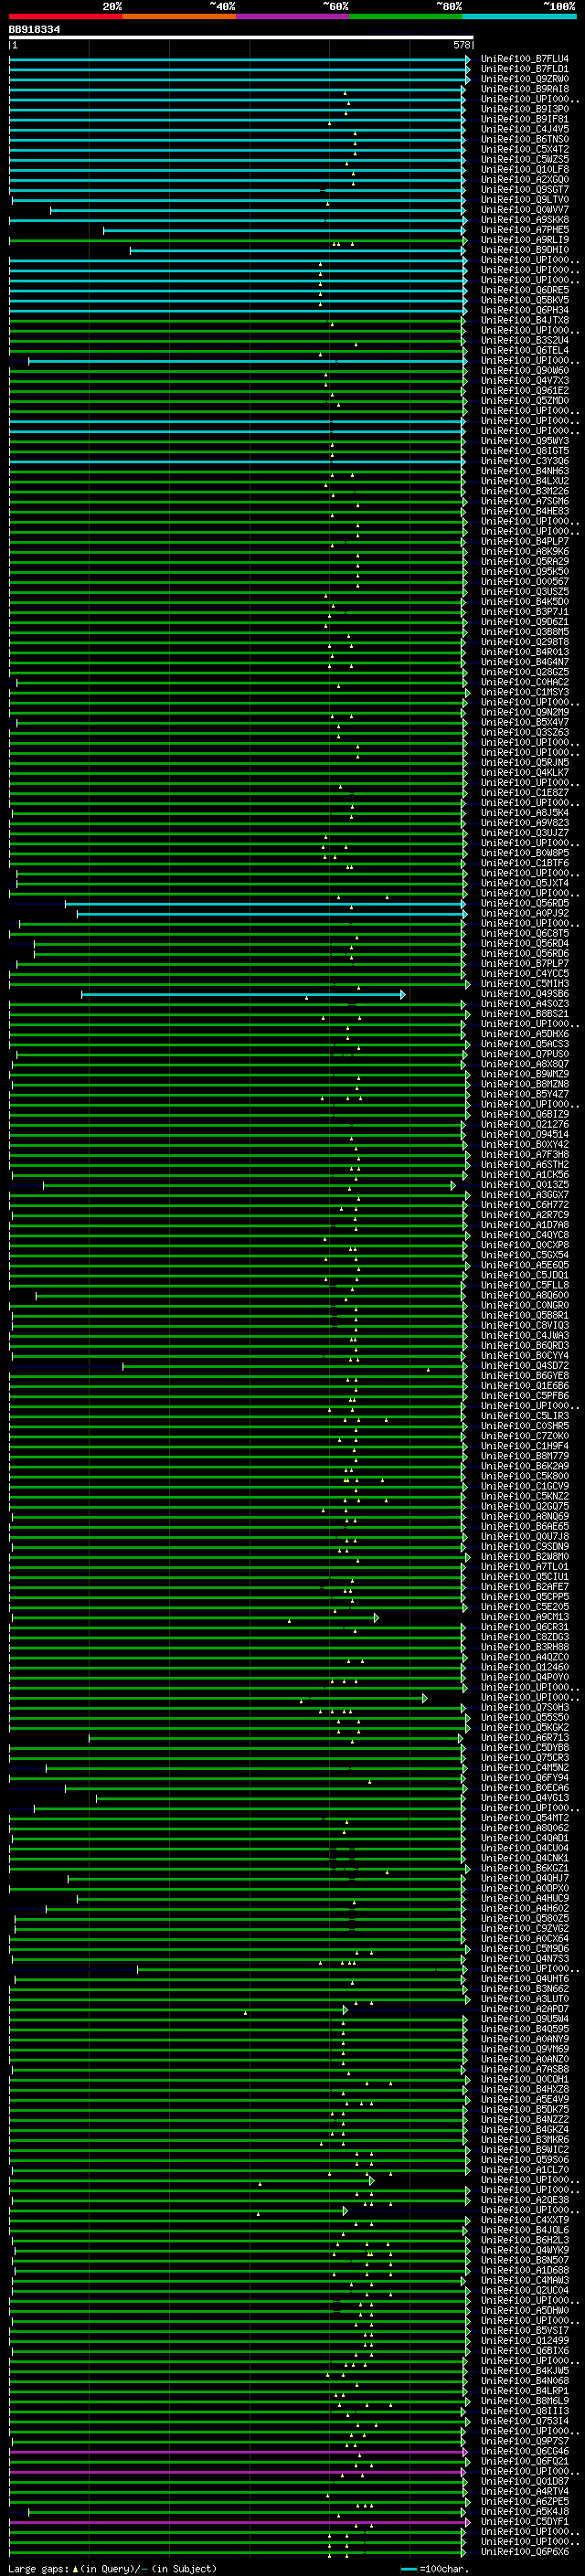The width and height of the screenshot is (585, 2576).
Task: Select the UniRef100_A7ASB8 label
Action: [x=525, y=2069]
